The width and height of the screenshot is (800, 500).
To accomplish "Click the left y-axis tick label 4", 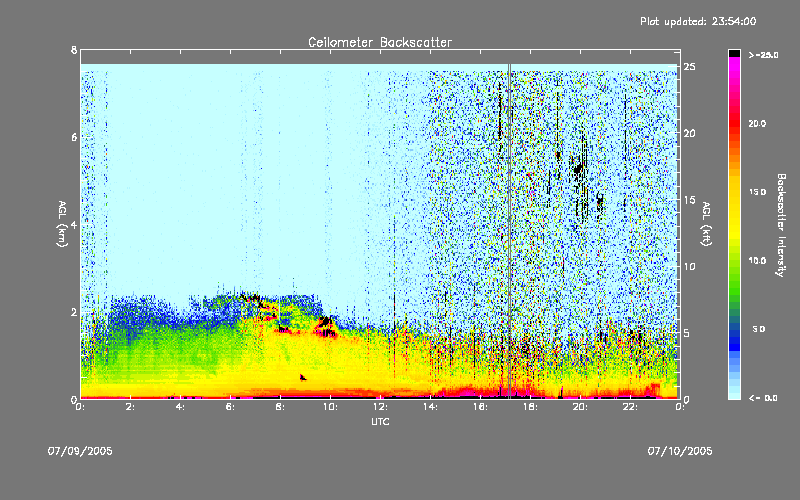I will pyautogui.click(x=74, y=225).
